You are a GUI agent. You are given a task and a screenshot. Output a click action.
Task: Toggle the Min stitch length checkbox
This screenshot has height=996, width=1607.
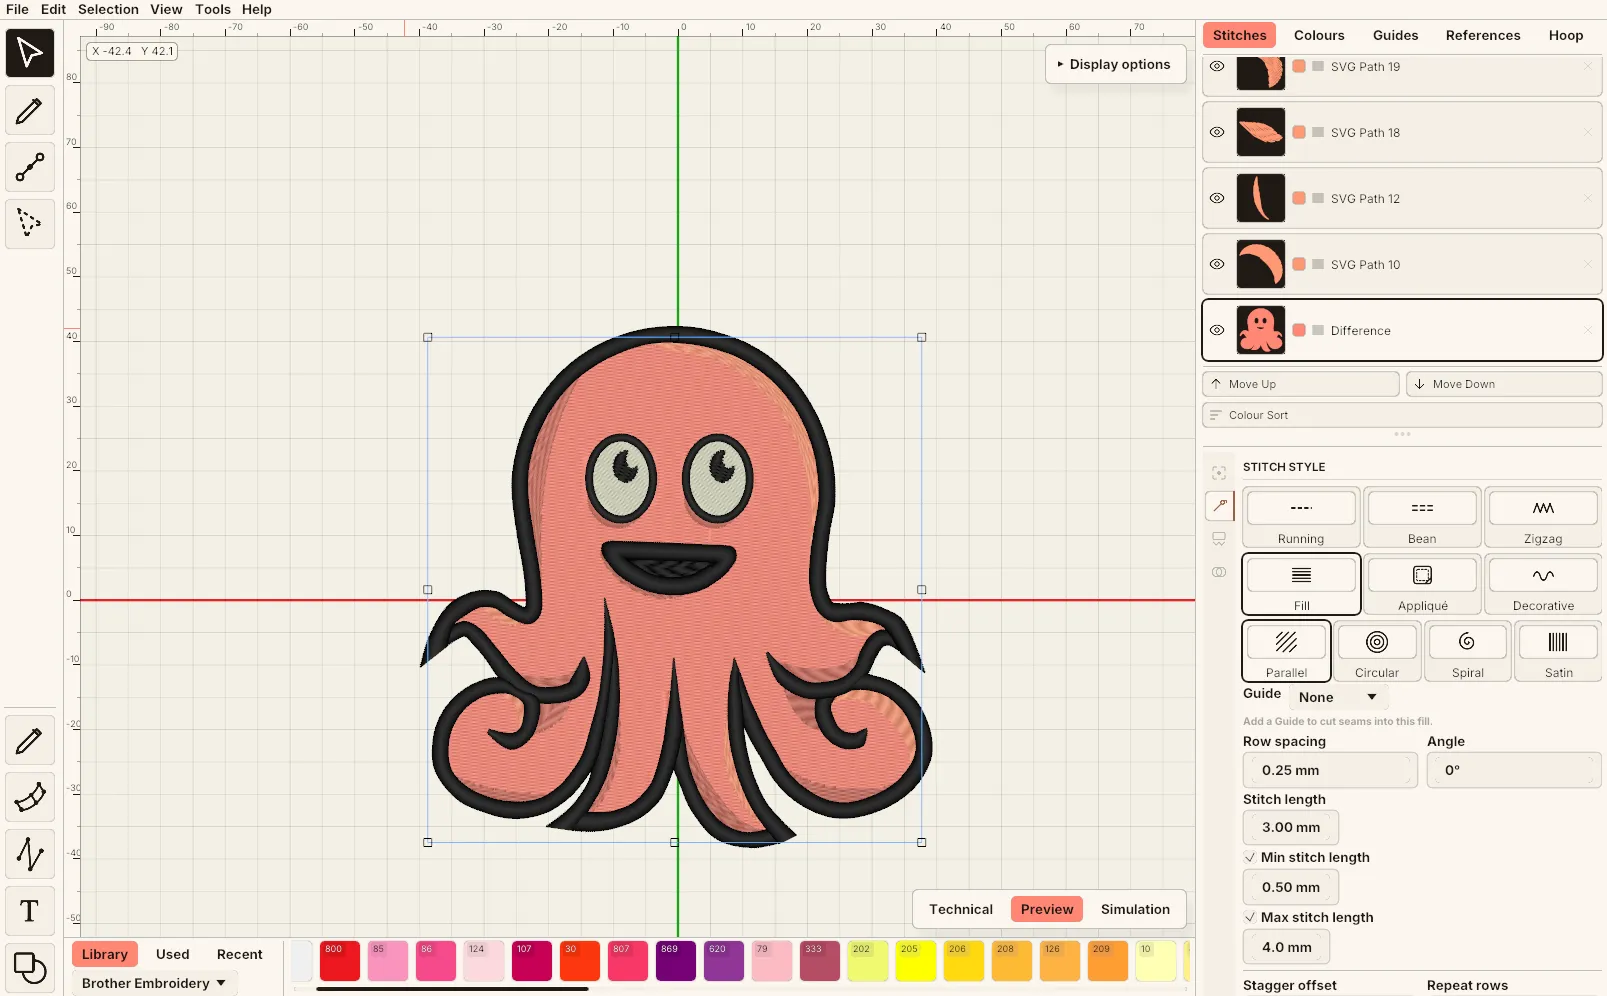pos(1250,857)
